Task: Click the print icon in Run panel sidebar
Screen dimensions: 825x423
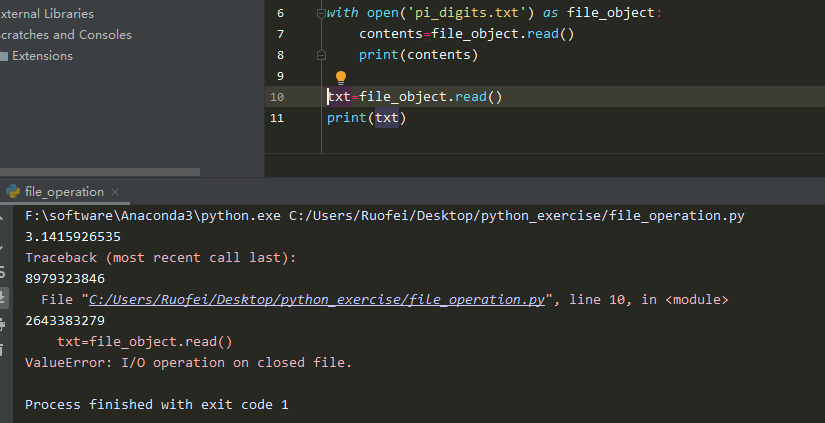Action: tap(3, 325)
